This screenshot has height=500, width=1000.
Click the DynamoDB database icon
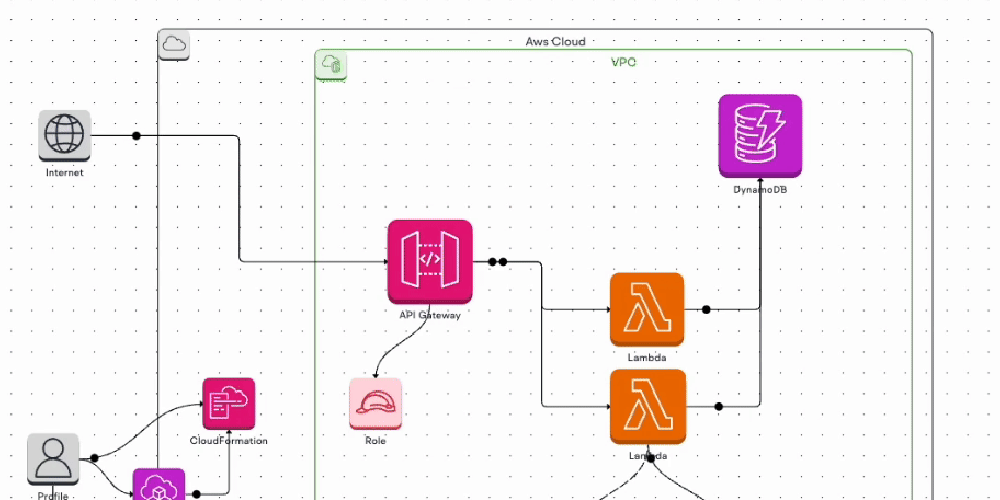tap(760, 136)
